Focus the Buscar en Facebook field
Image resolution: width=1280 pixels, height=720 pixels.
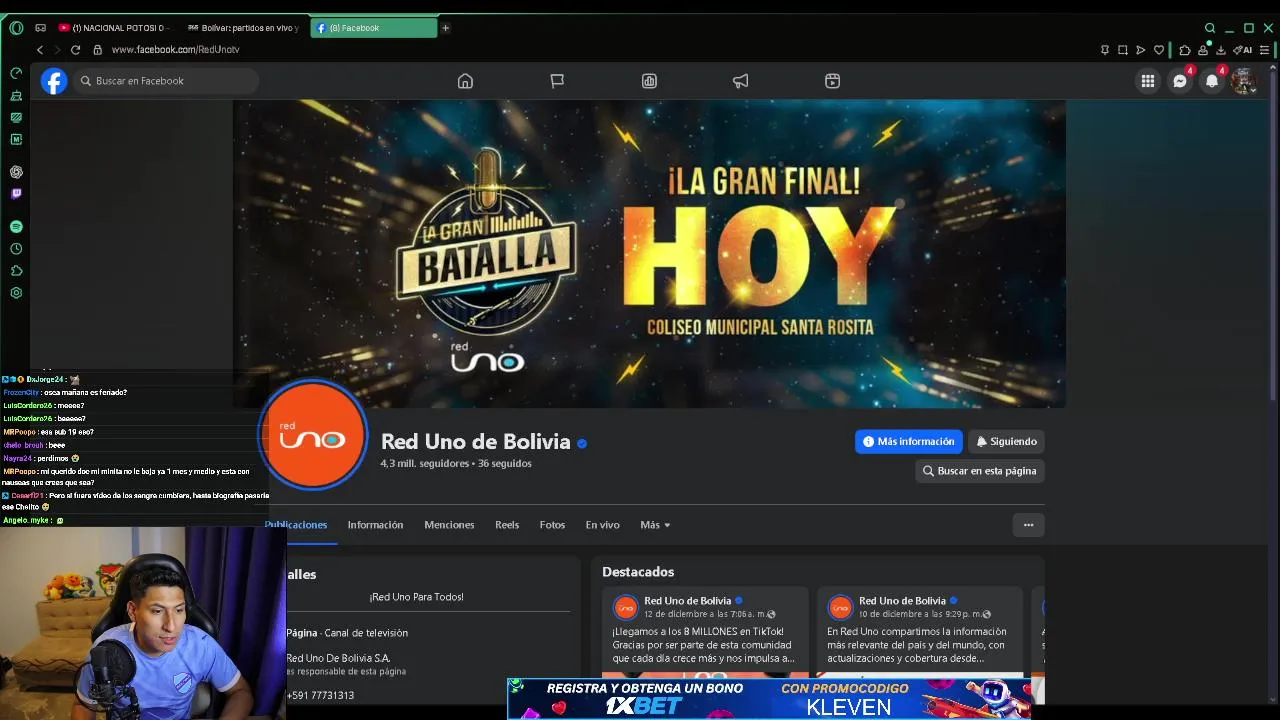pyautogui.click(x=166, y=81)
